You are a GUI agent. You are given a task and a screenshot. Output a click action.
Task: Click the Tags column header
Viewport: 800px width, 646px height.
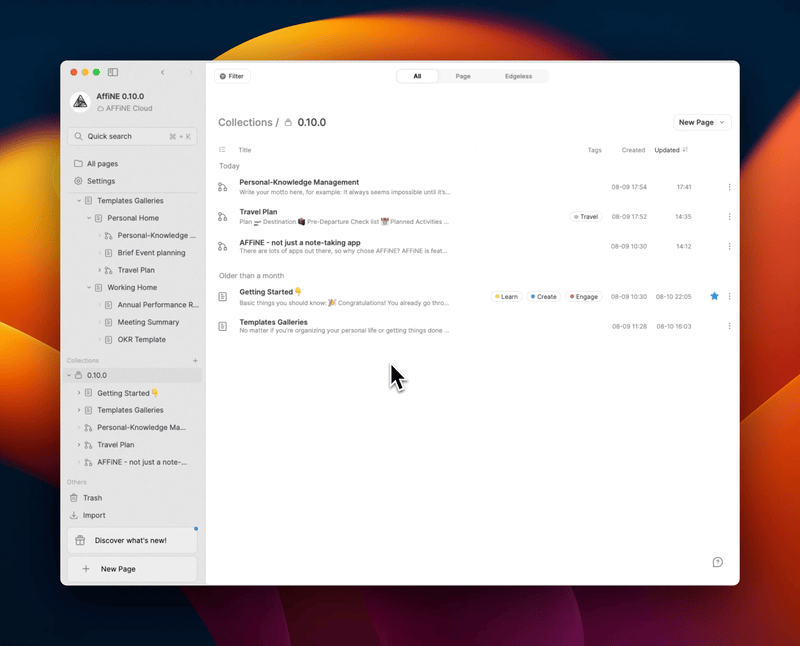594,150
